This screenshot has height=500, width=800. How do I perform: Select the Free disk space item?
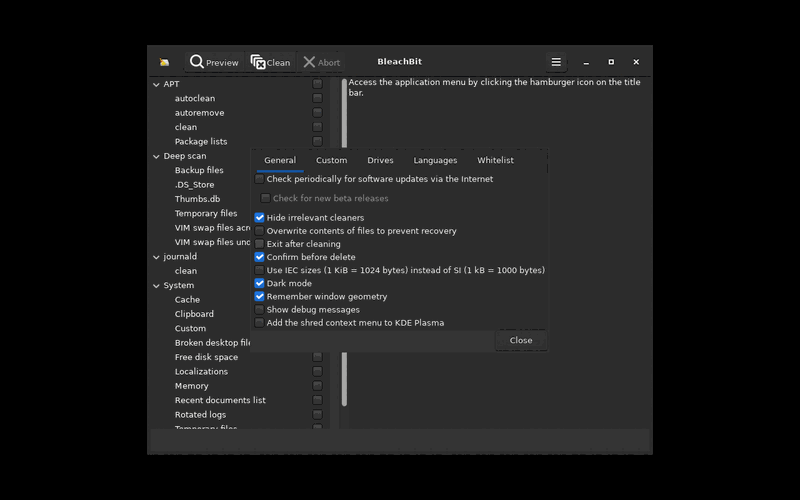coord(206,357)
